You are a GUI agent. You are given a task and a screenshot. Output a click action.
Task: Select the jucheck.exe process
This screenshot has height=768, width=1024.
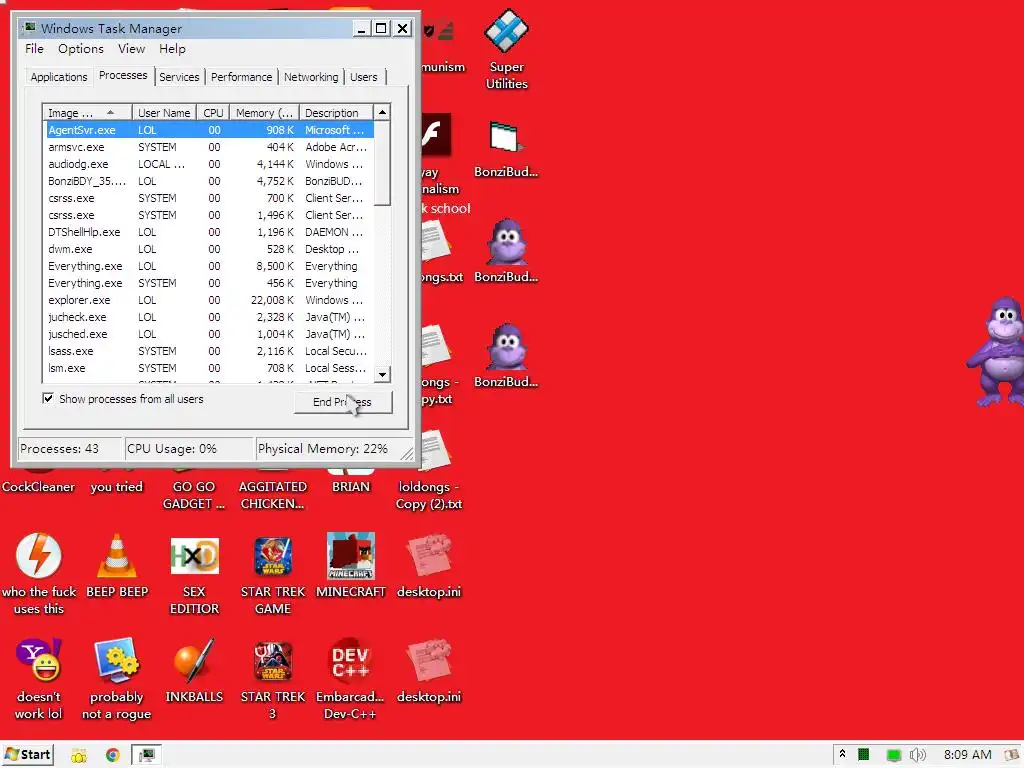209,317
